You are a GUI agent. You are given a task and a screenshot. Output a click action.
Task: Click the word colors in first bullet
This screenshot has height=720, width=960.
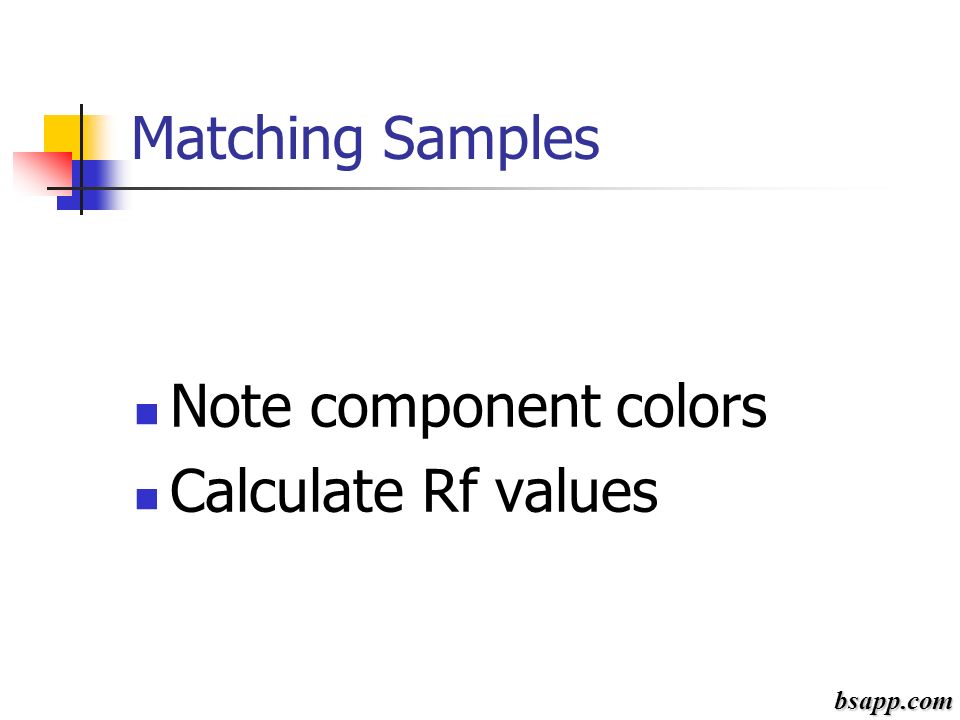point(691,405)
